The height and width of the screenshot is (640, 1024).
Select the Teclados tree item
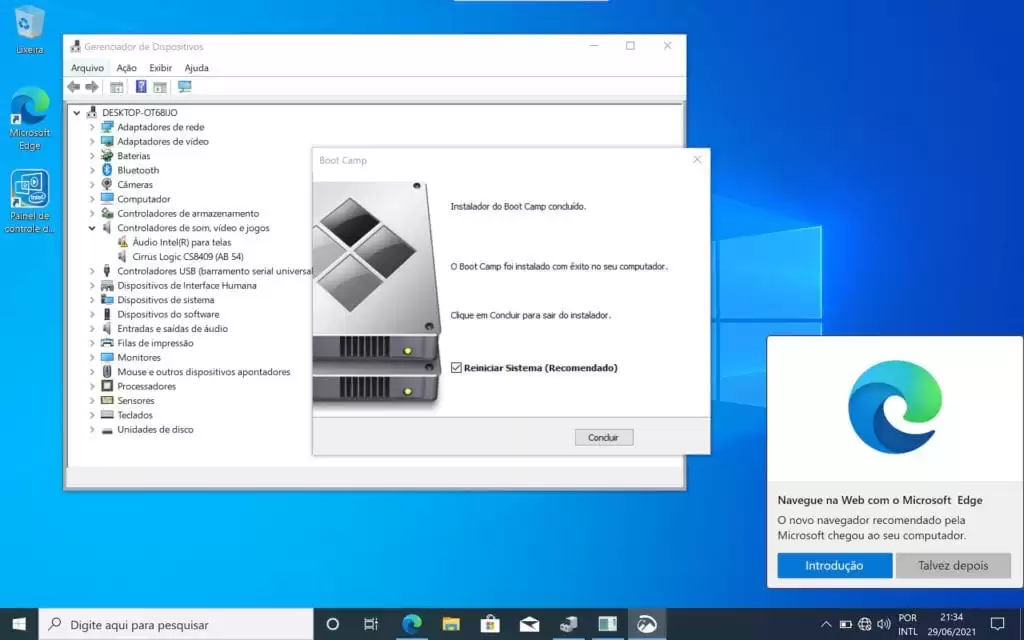coord(135,415)
